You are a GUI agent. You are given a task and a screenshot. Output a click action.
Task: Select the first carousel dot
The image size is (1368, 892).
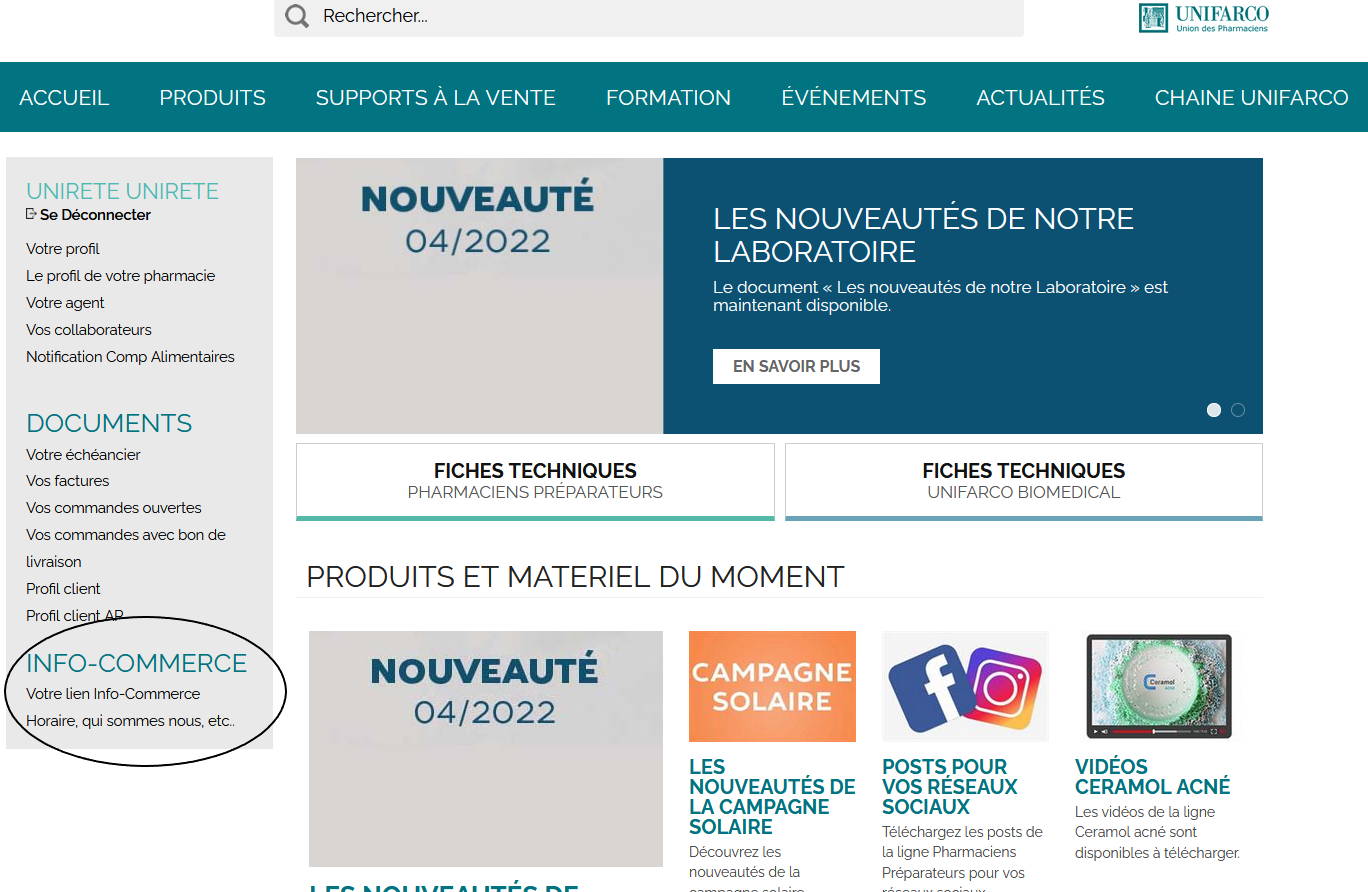1214,410
